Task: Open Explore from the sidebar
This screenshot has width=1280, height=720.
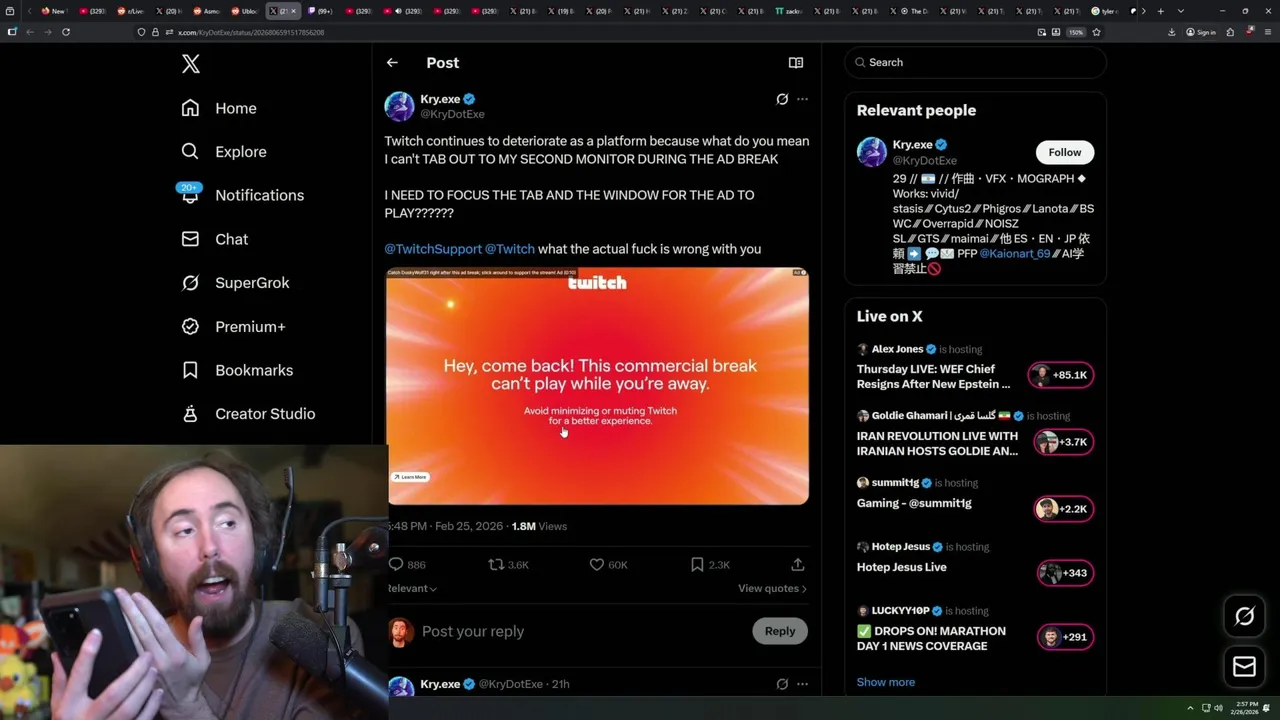Action: (224, 152)
